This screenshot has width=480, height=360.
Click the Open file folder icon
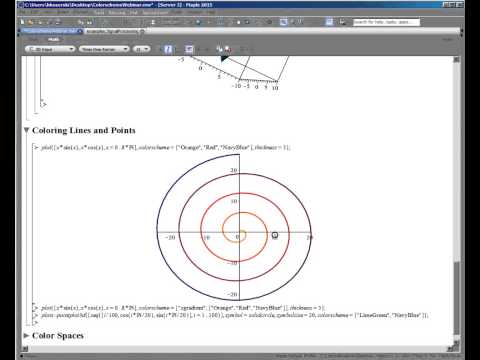[x=31, y=22]
